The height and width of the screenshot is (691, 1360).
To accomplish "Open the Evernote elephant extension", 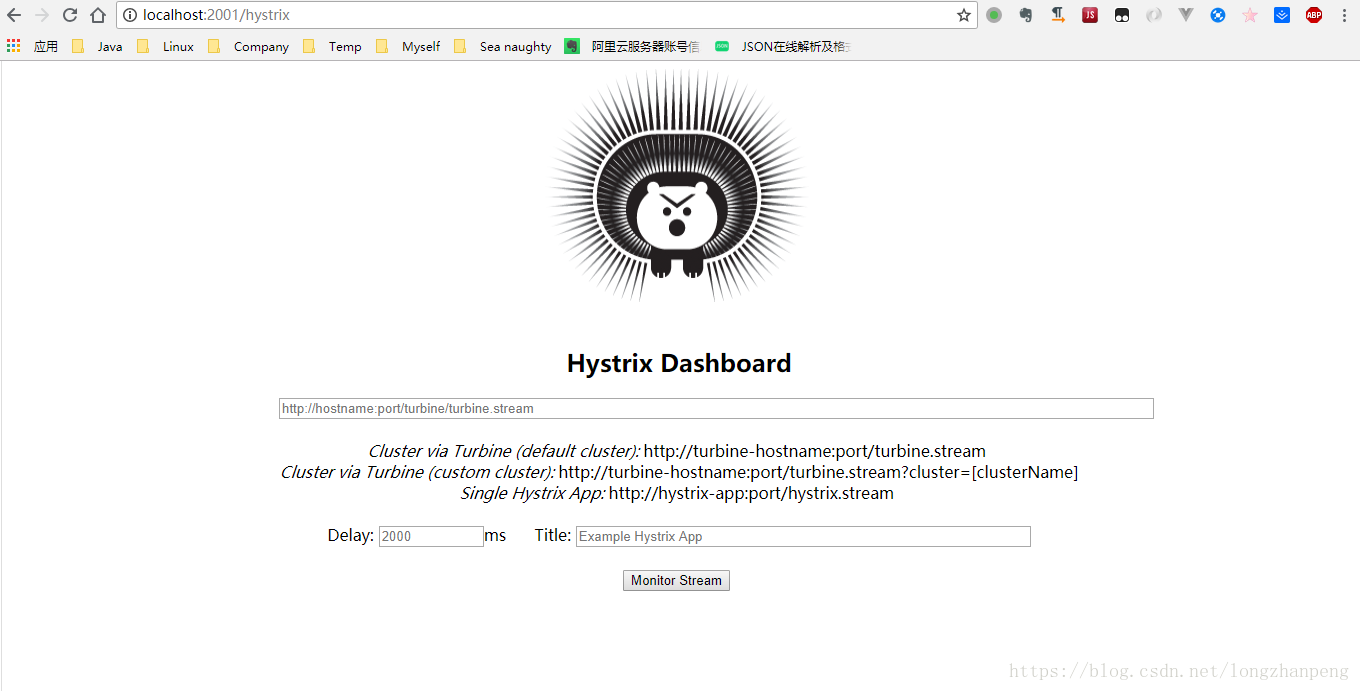I will (1026, 15).
